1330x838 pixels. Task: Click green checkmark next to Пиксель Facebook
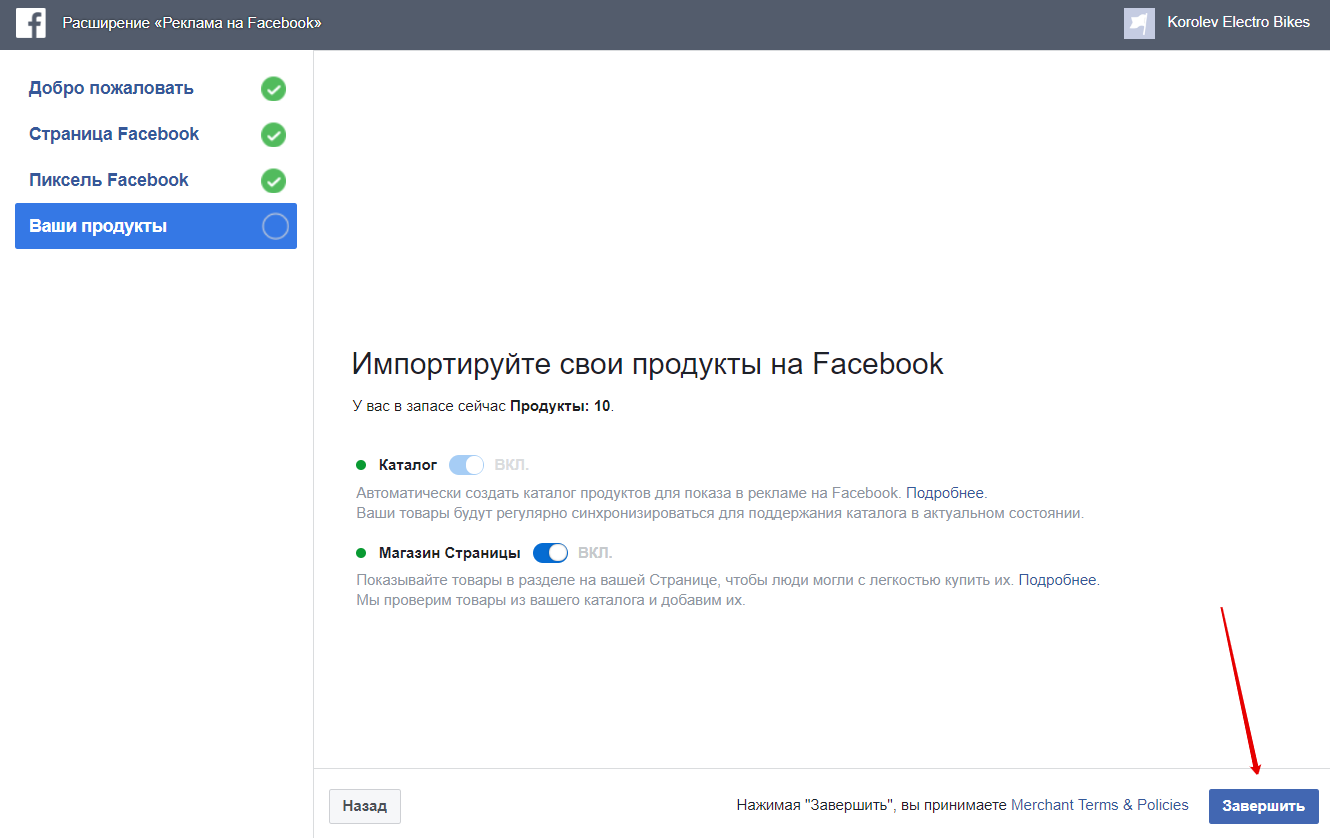(x=273, y=181)
